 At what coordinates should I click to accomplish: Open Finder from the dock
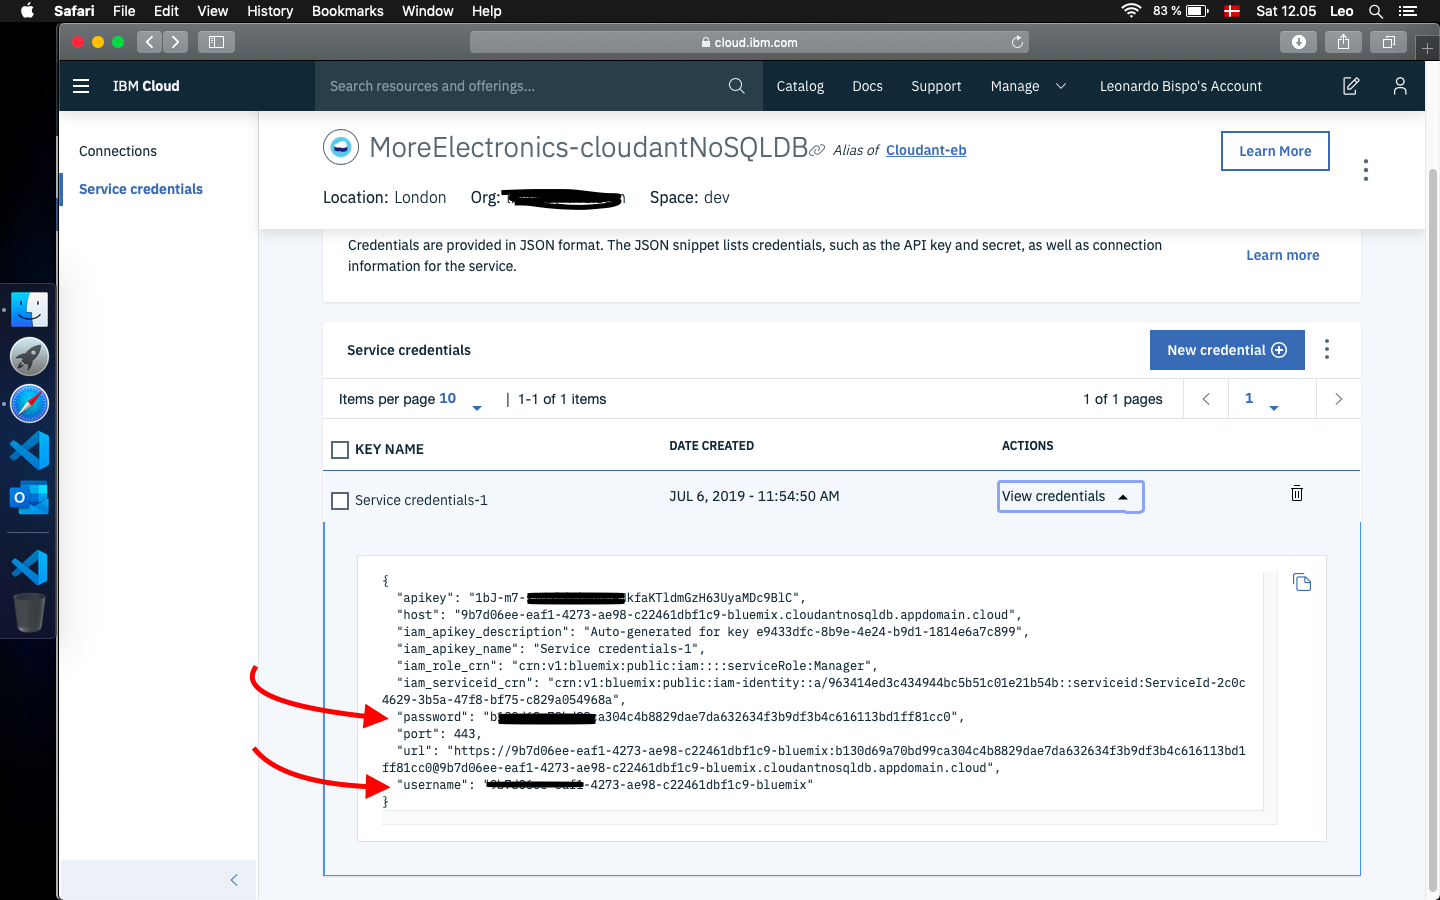pyautogui.click(x=29, y=310)
